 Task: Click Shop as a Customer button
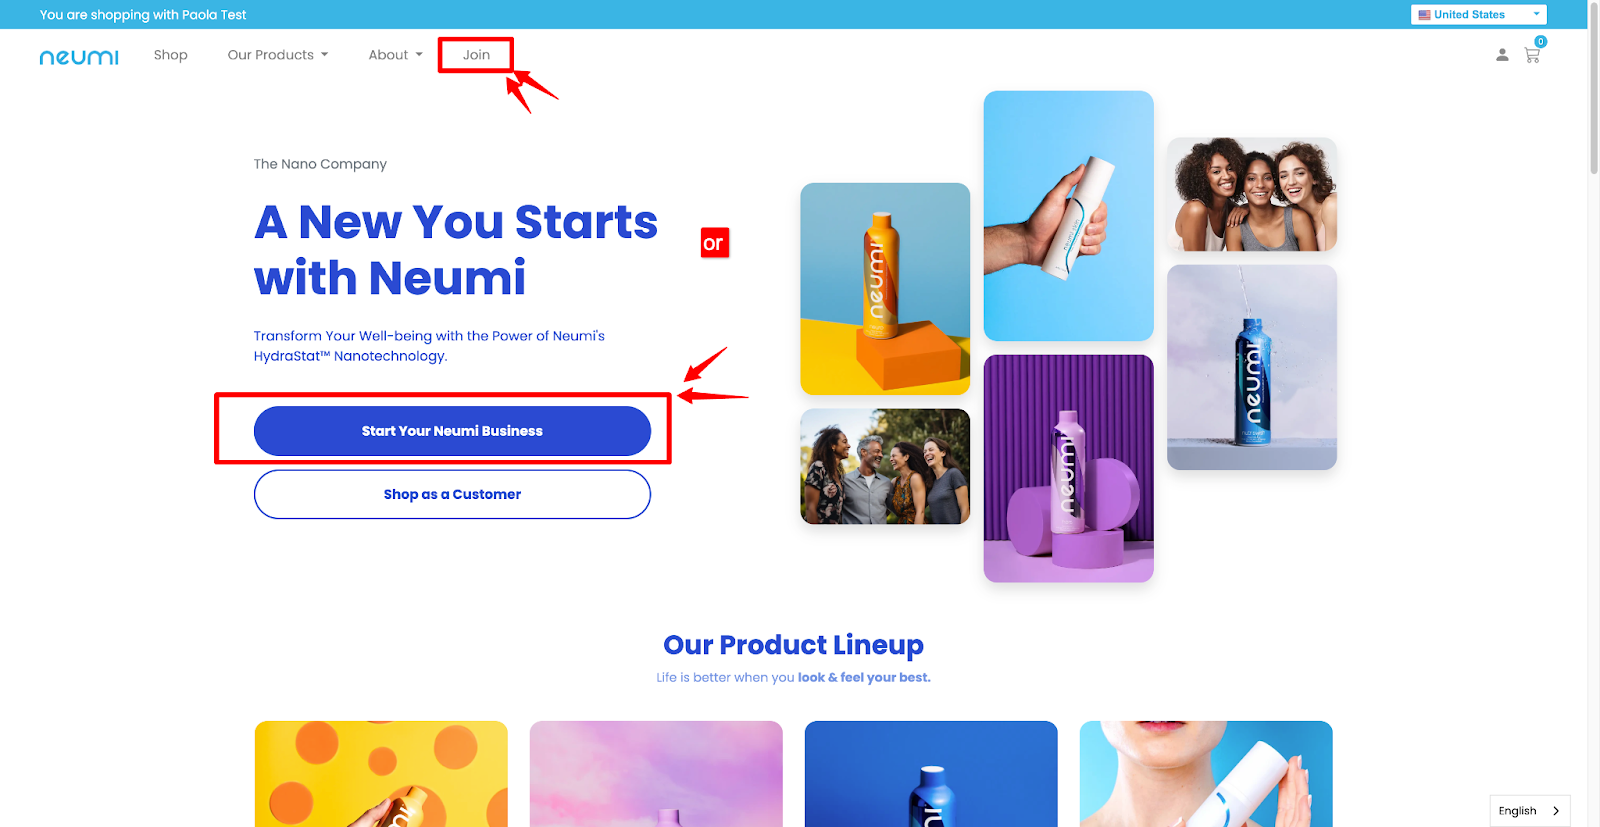tap(452, 494)
